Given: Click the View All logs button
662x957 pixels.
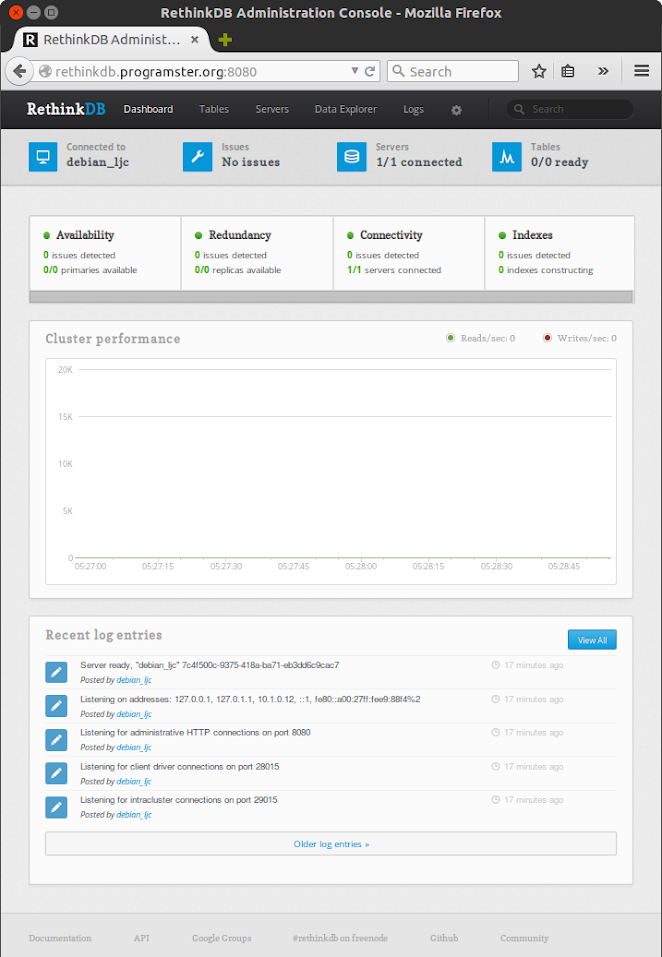Looking at the screenshot, I should coord(592,640).
